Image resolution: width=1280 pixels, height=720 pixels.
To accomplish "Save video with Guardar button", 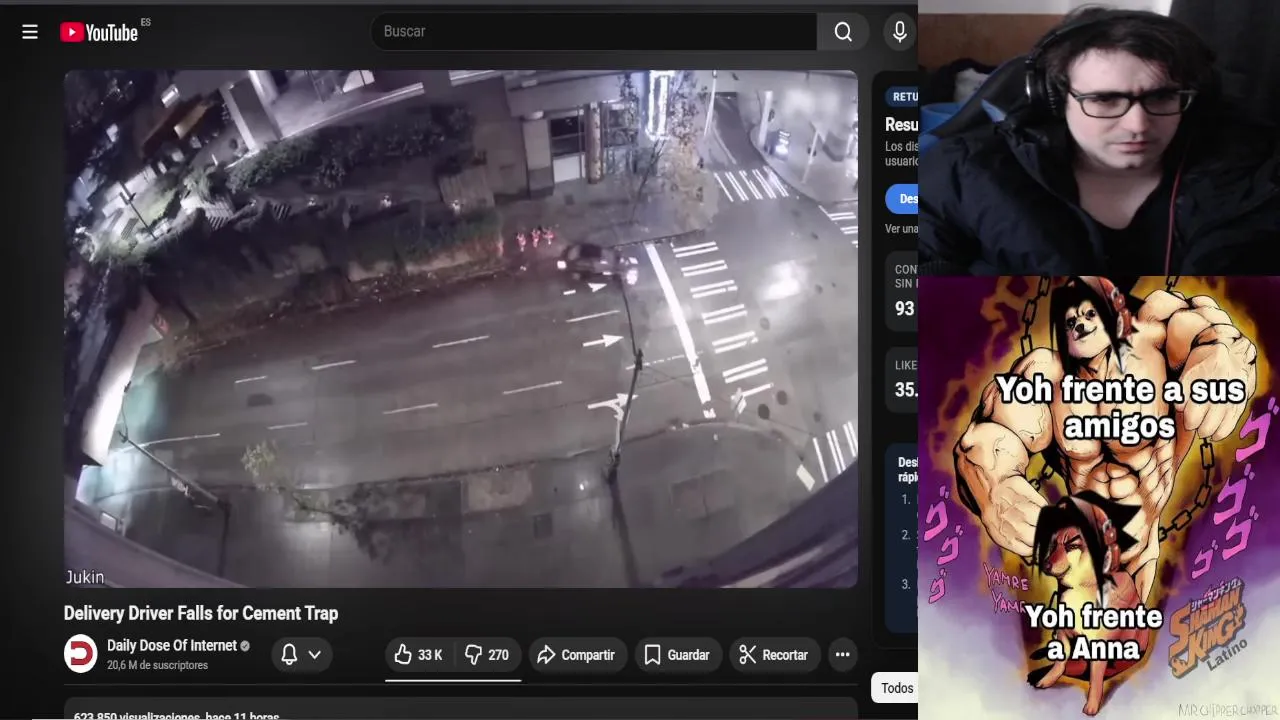I will [677, 655].
